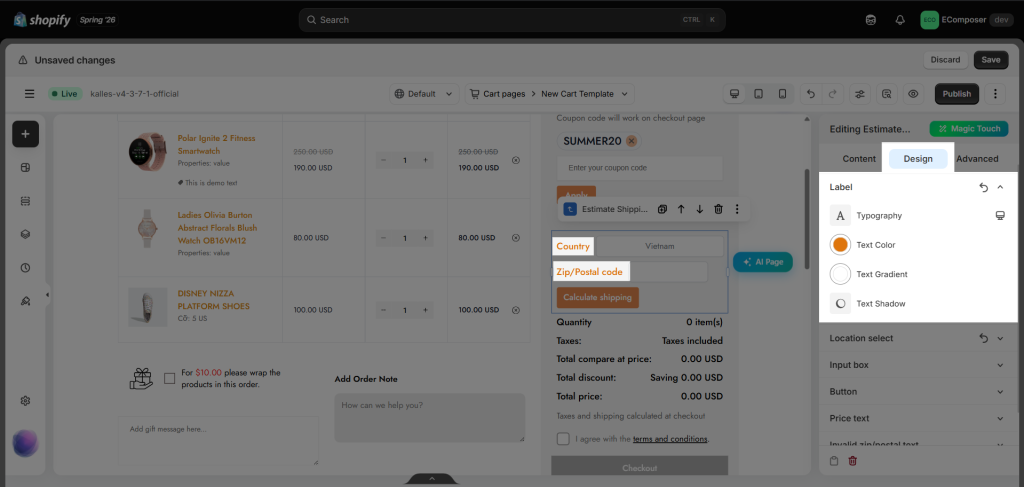The height and width of the screenshot is (487, 1024).
Task: Open the Advanced tab
Action: (977, 159)
